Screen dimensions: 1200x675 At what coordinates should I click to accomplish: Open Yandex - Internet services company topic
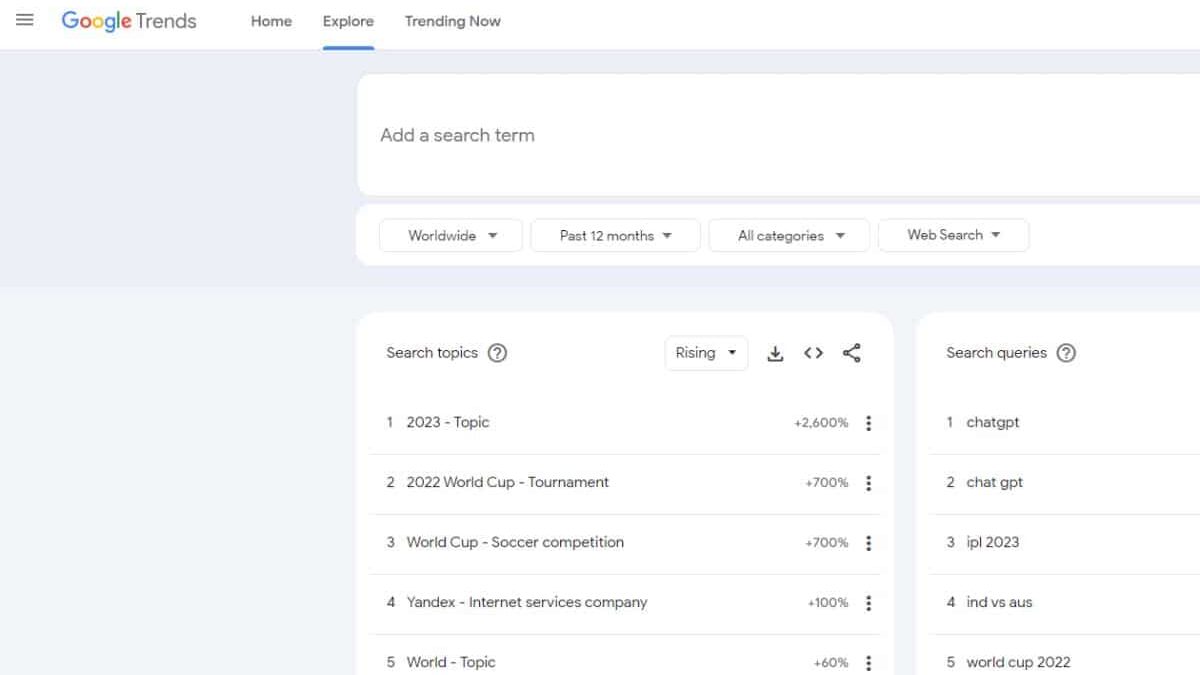click(527, 602)
